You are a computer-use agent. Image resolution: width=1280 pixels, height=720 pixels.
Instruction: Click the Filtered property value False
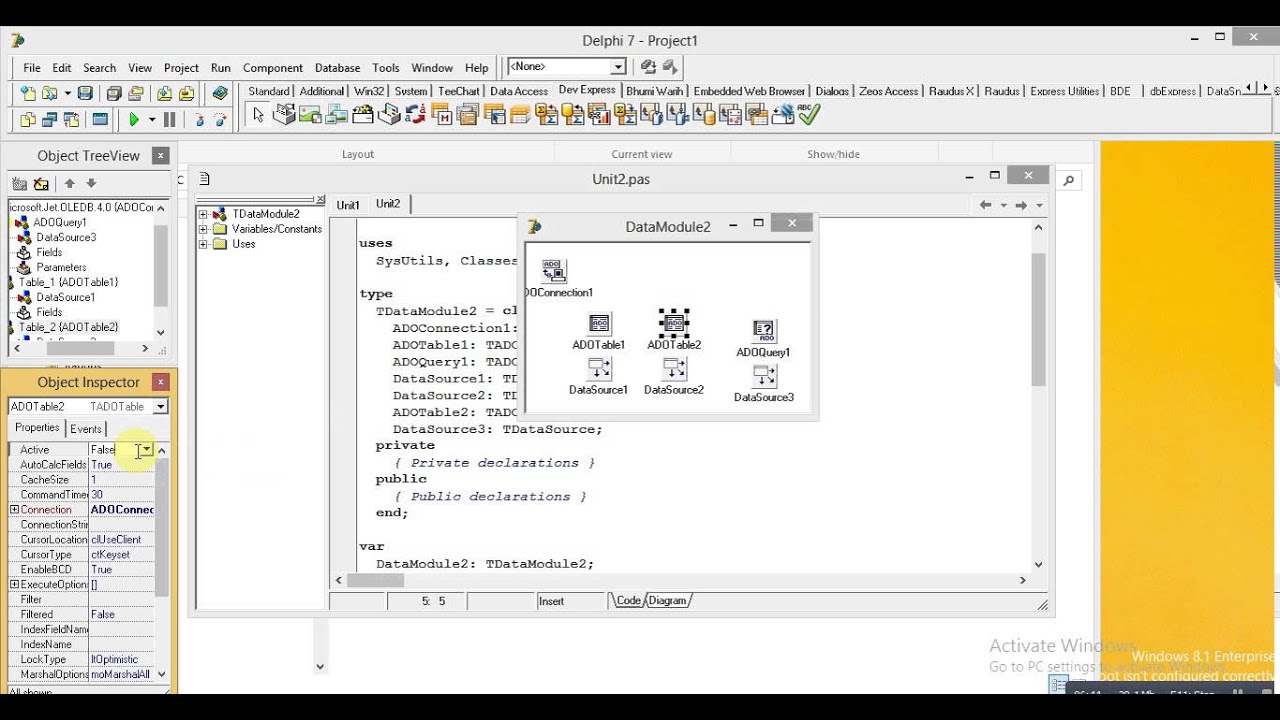tap(121, 615)
